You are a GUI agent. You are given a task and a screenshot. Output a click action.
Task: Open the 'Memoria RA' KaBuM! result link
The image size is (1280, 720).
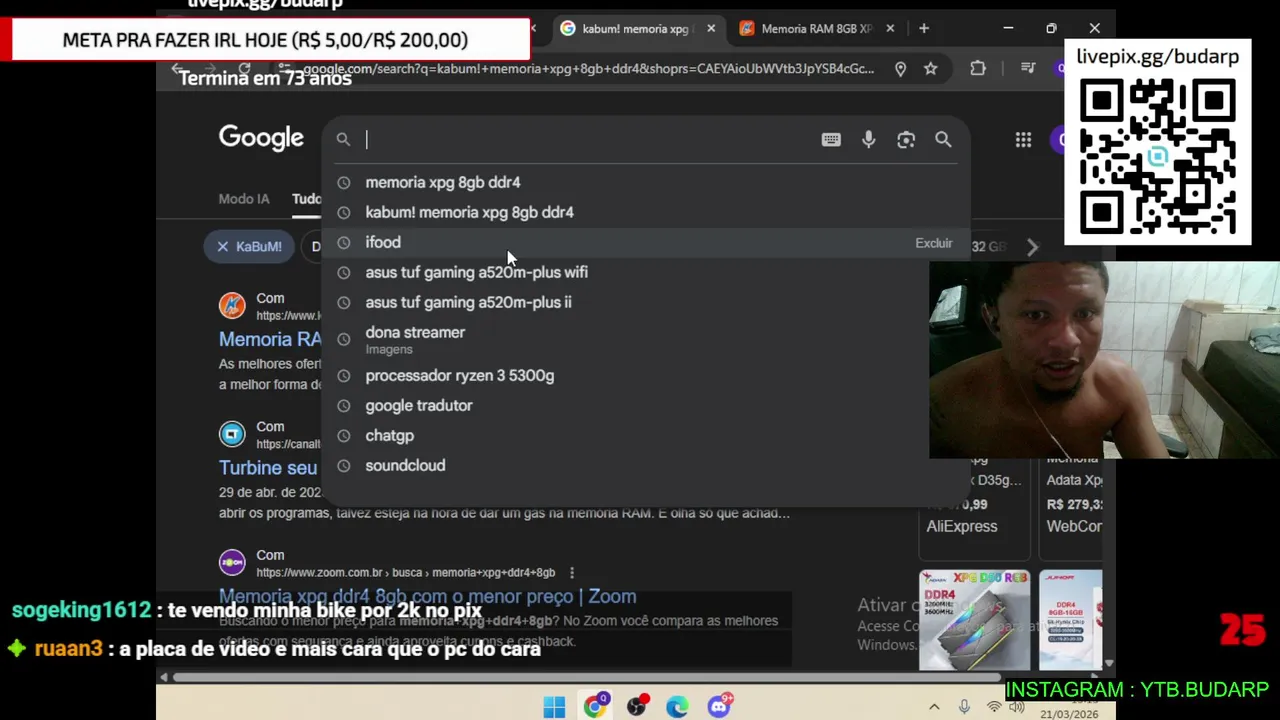270,339
